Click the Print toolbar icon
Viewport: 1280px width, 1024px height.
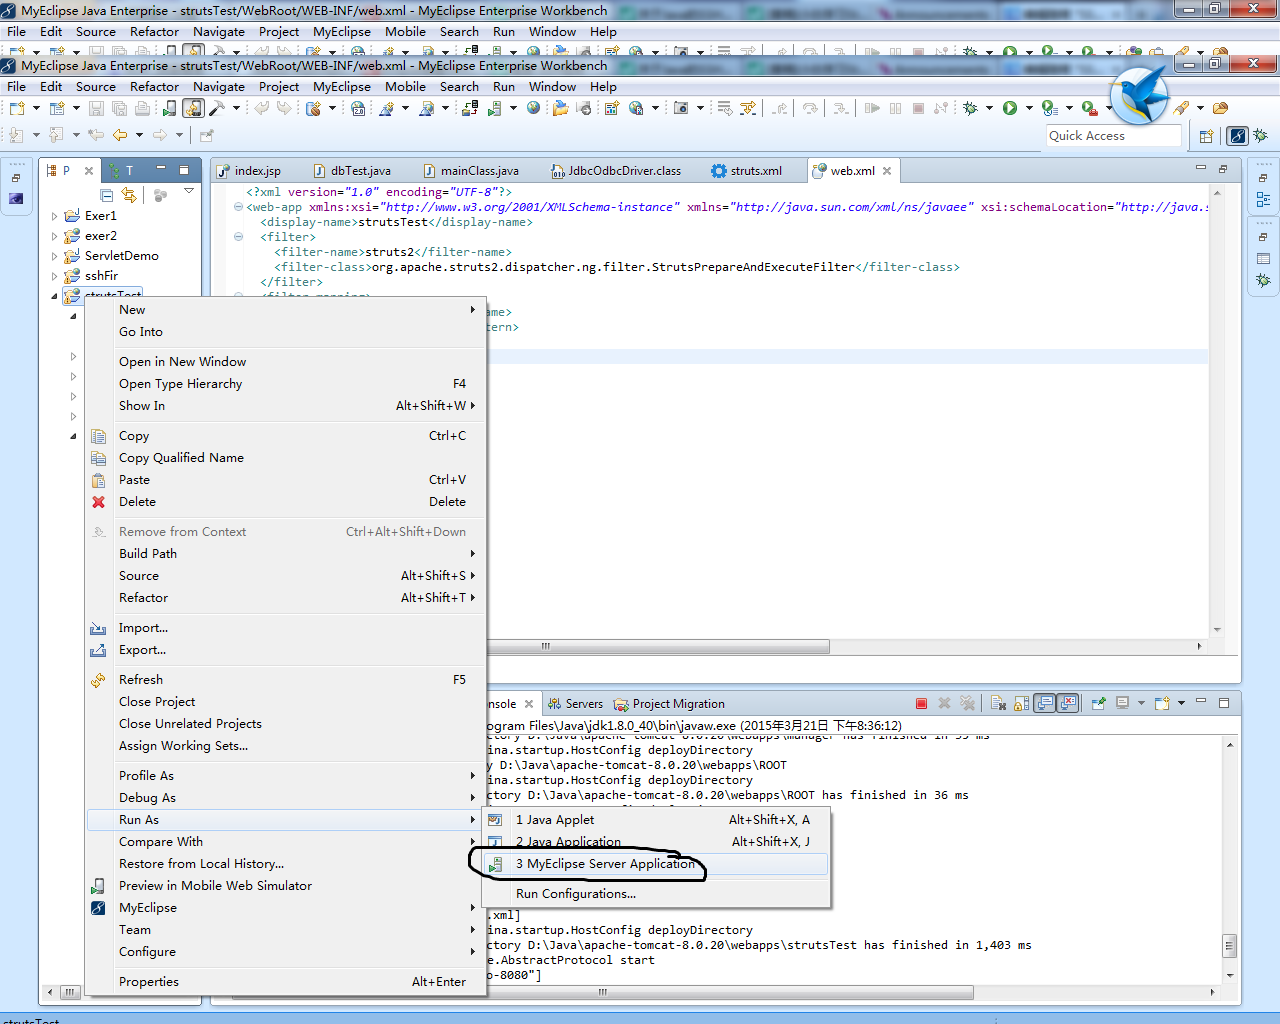[142, 108]
